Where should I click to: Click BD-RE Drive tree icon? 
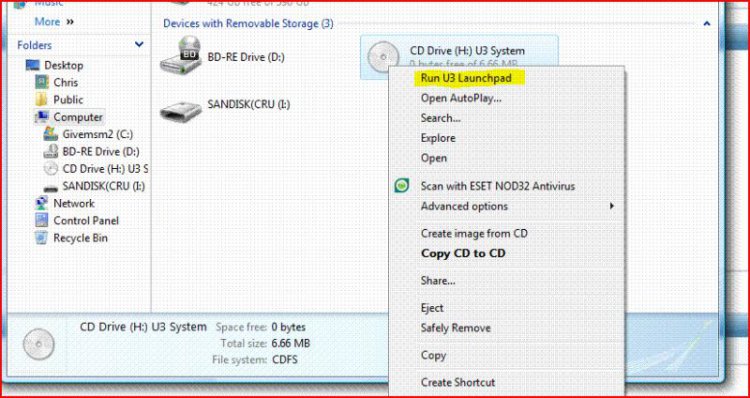tap(51, 152)
